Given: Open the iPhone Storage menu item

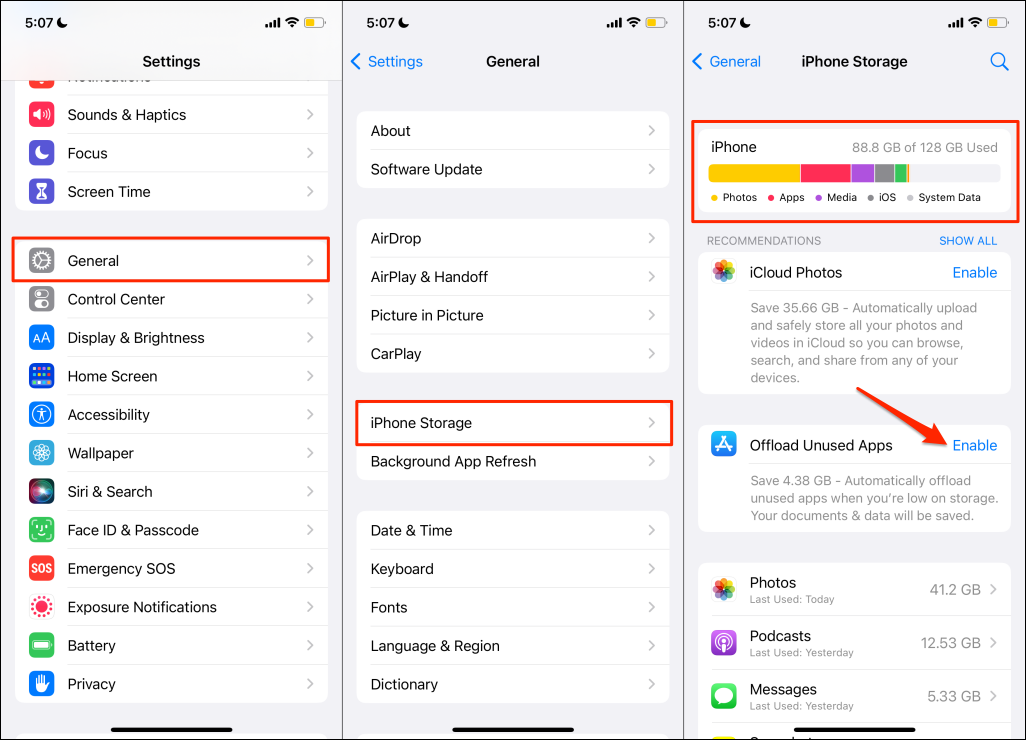Looking at the screenshot, I should point(513,423).
